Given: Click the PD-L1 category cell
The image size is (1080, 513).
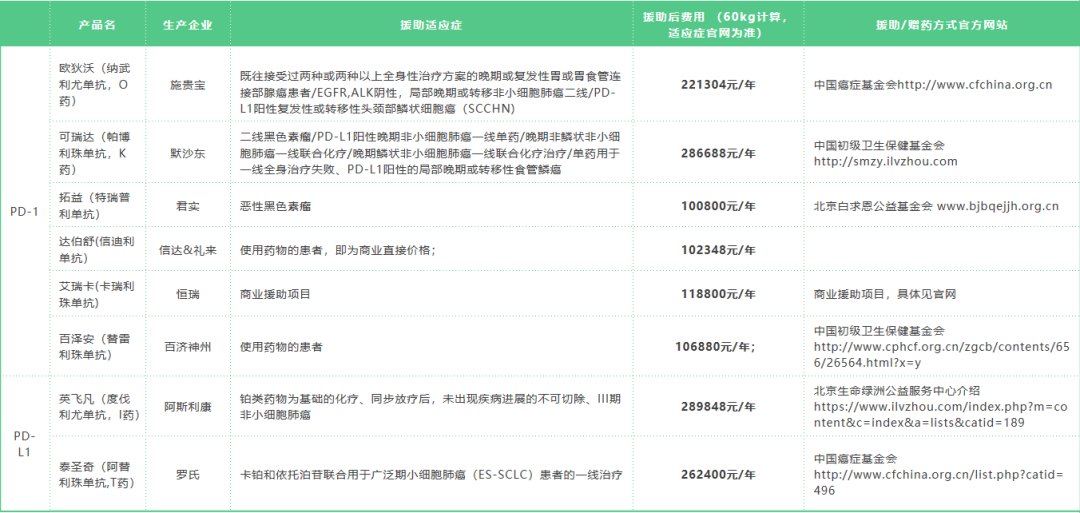Looking at the screenshot, I should click(x=24, y=444).
